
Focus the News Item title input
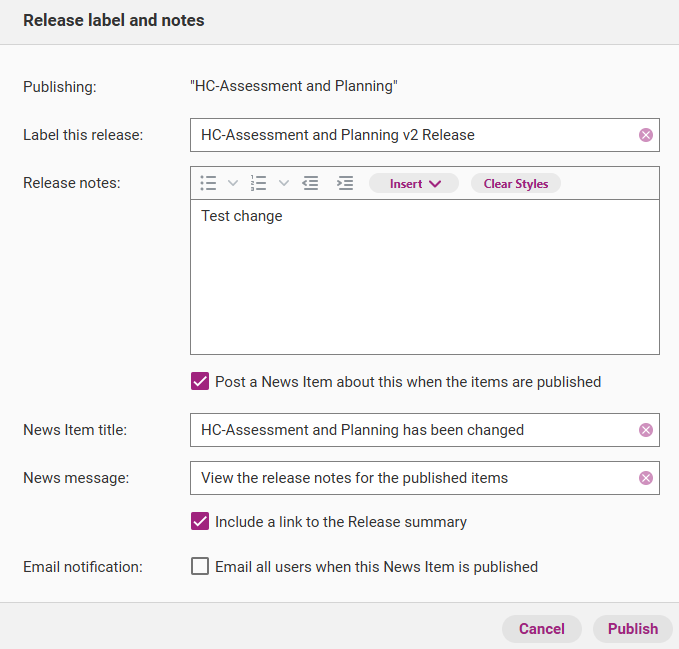pyautogui.click(x=410, y=430)
